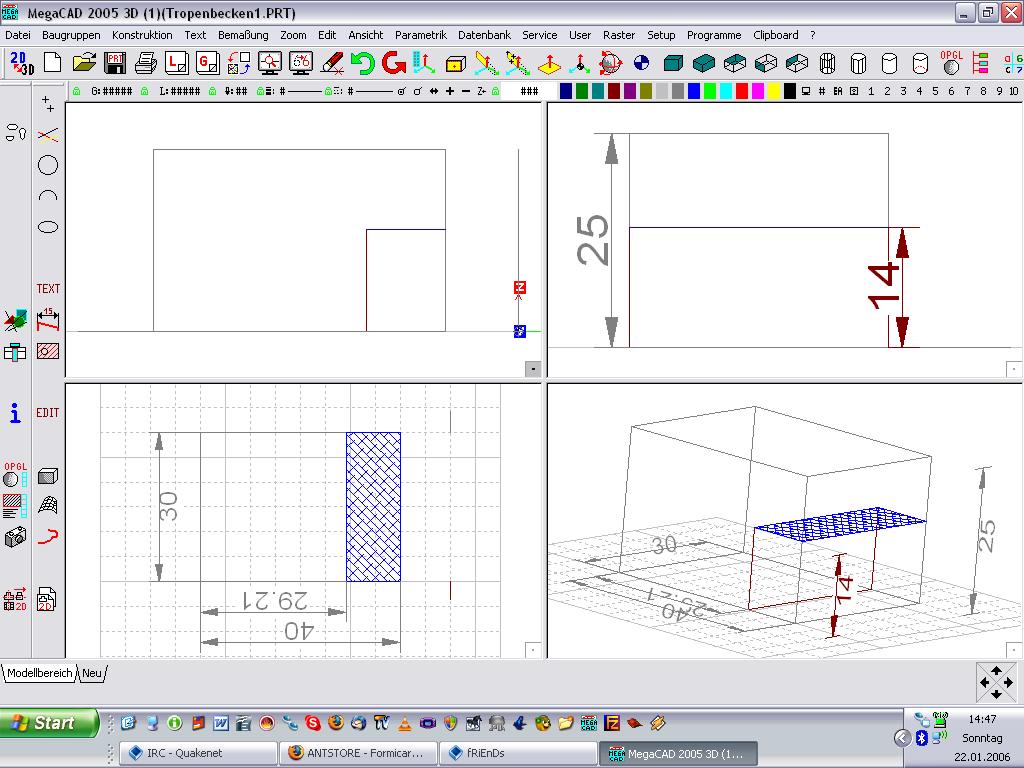
Task: Click the eraser delete icon
Action: pyautogui.click(x=332, y=64)
